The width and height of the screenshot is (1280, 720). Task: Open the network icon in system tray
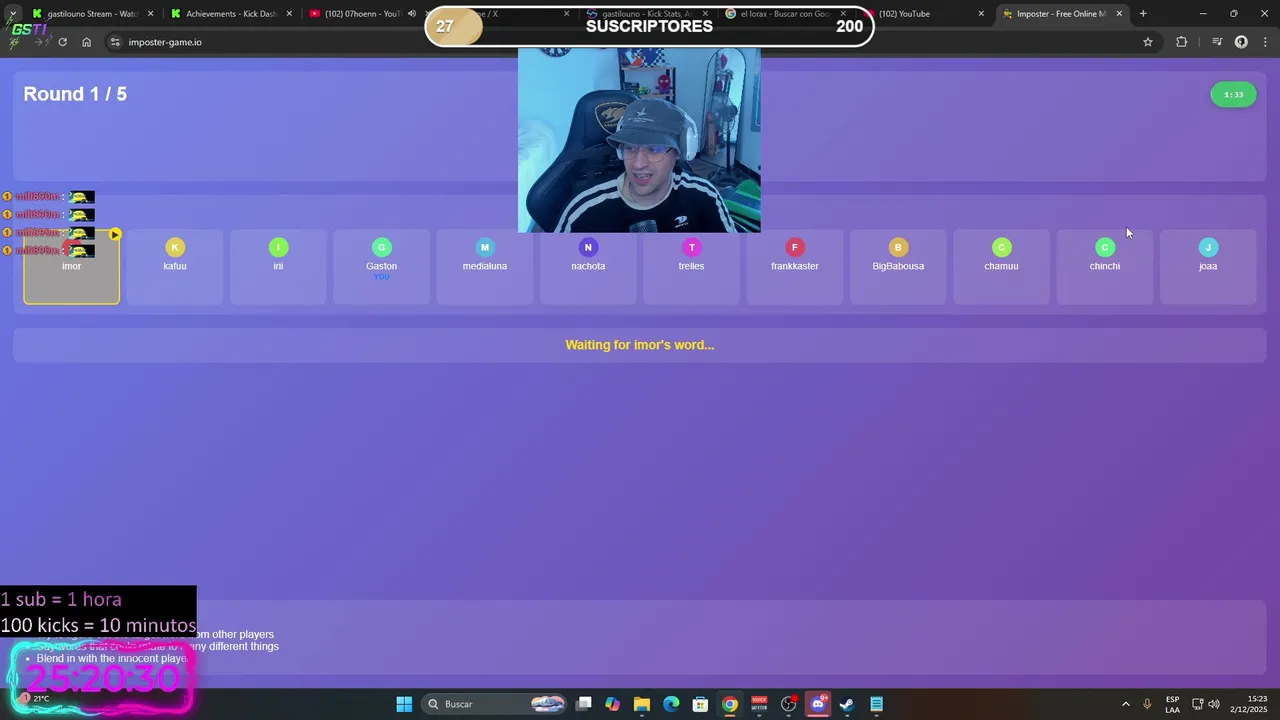(1197, 704)
